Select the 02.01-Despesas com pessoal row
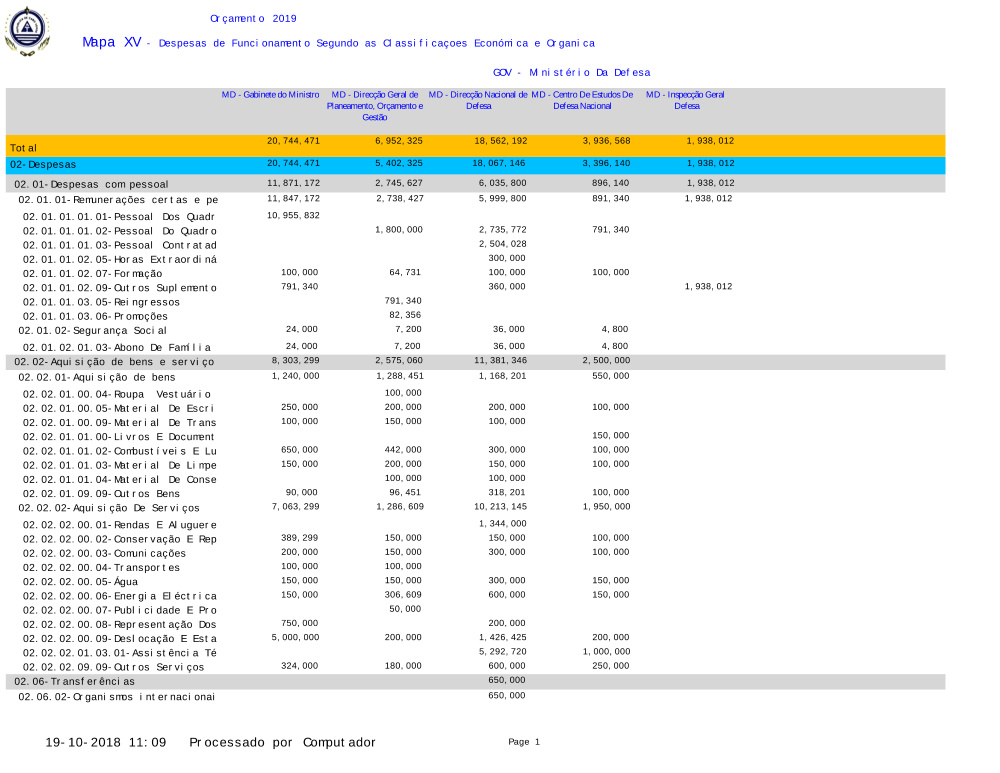The height and width of the screenshot is (773, 1000). [x=92, y=184]
